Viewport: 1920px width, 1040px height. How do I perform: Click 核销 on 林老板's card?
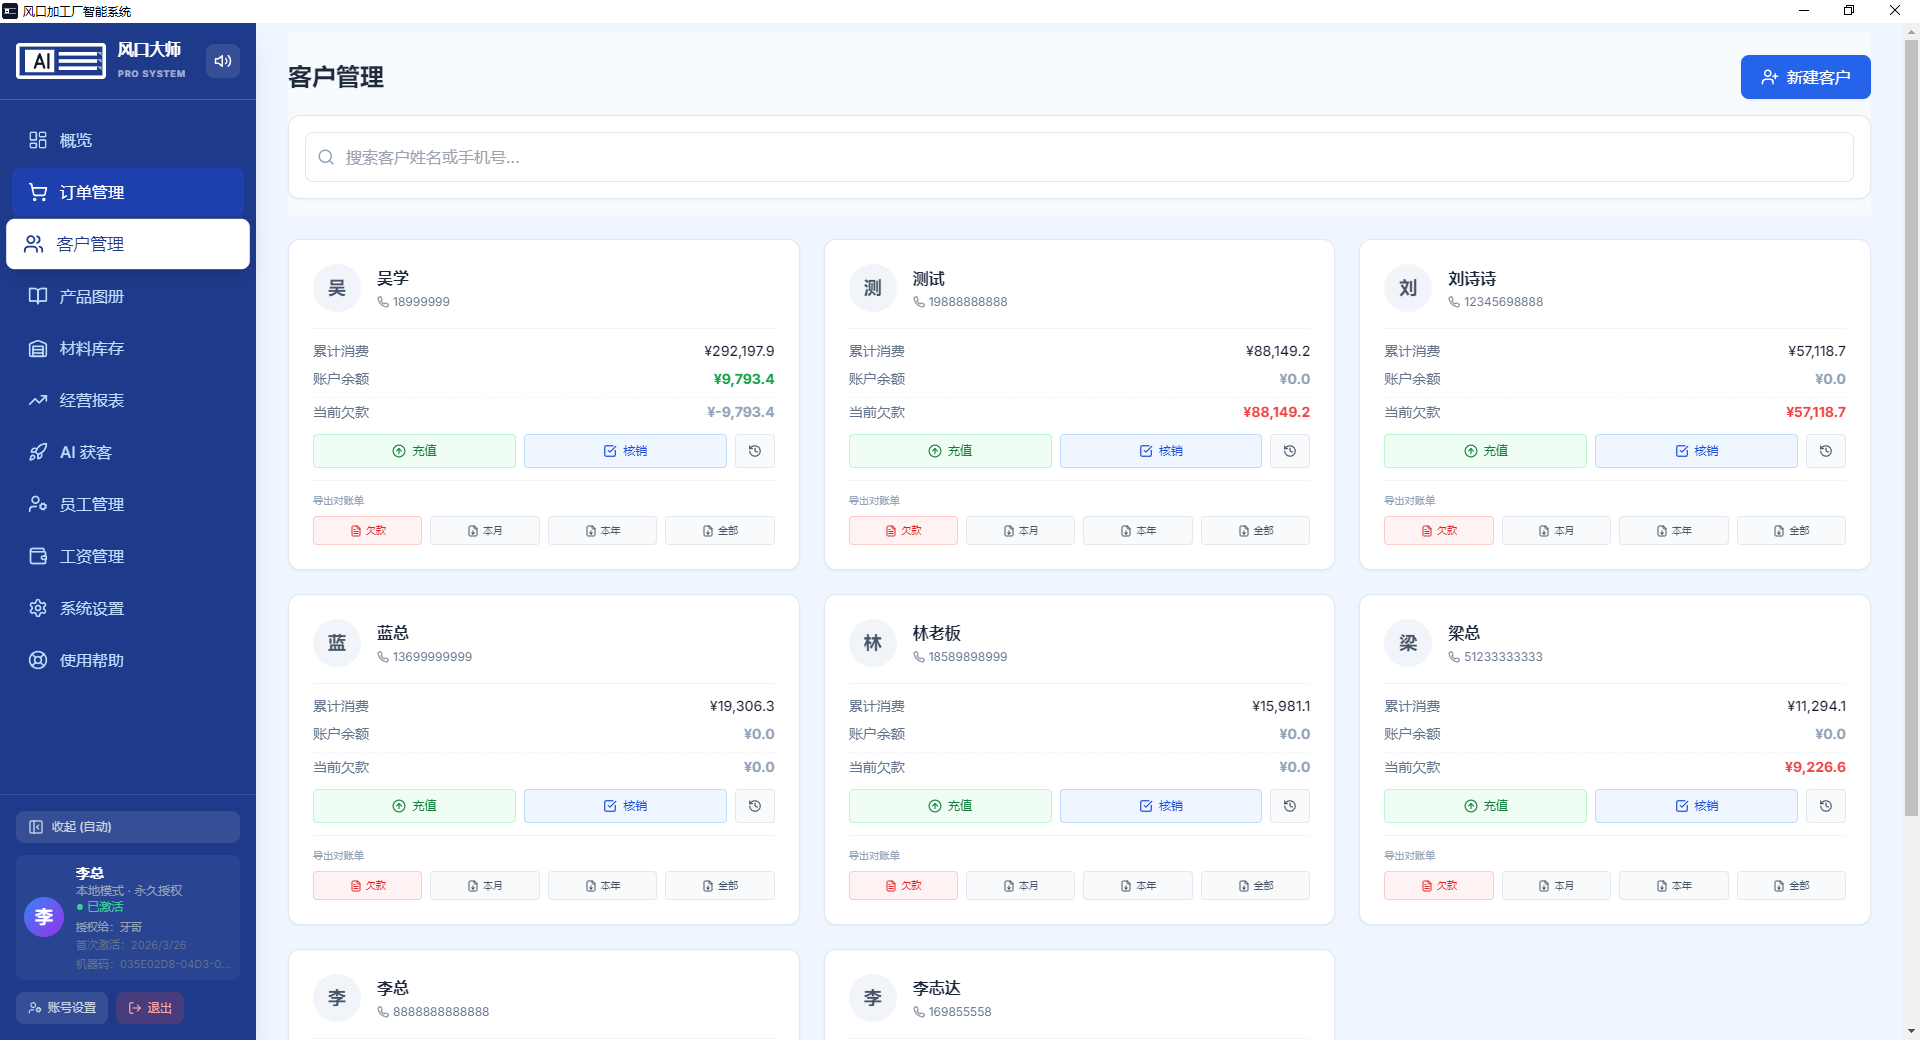point(1161,806)
